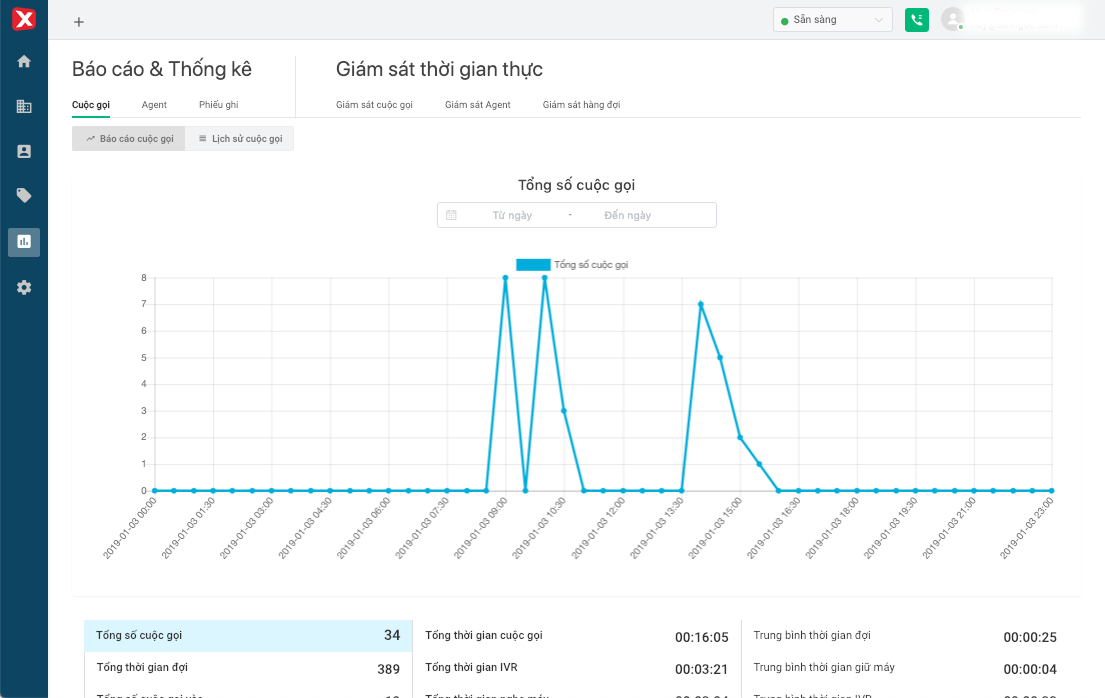Click the 00:03:21 value

tap(701, 669)
